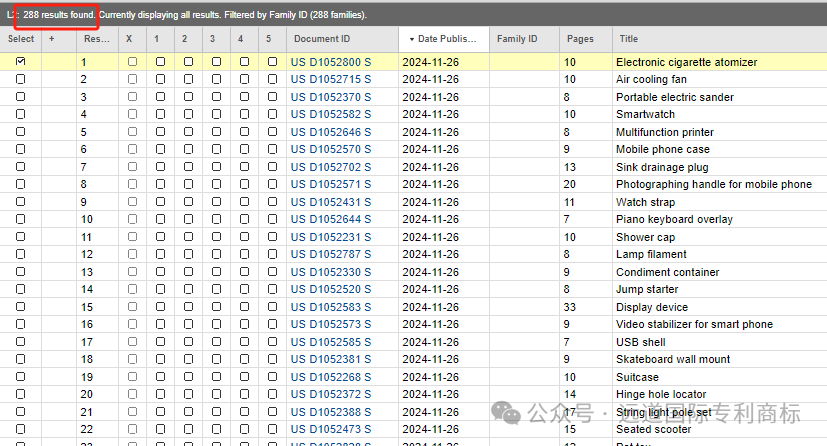Viewport: 827px width, 446px height.
Task: Check column 3 box for Shower cap row
Action: (216, 237)
